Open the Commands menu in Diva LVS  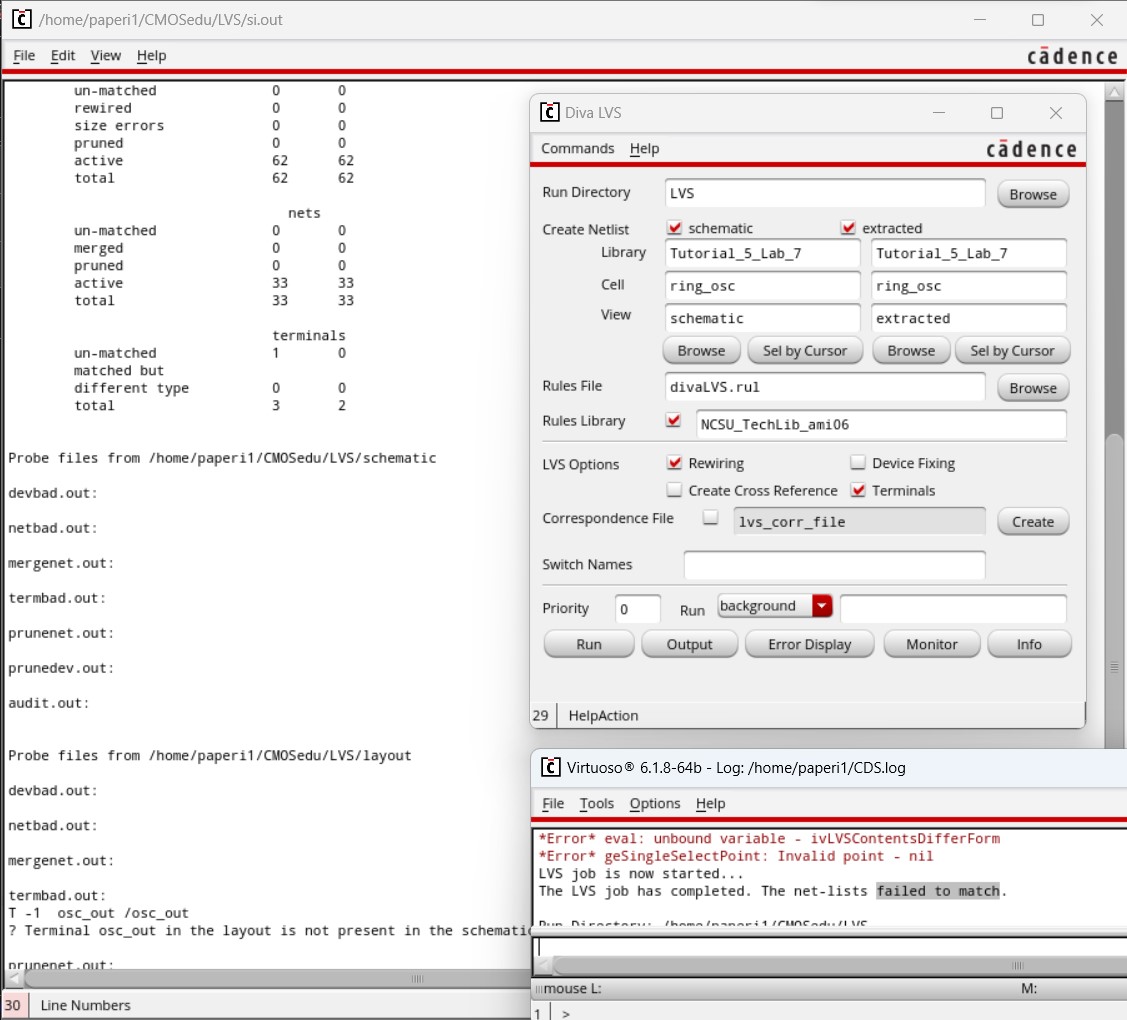coord(577,148)
